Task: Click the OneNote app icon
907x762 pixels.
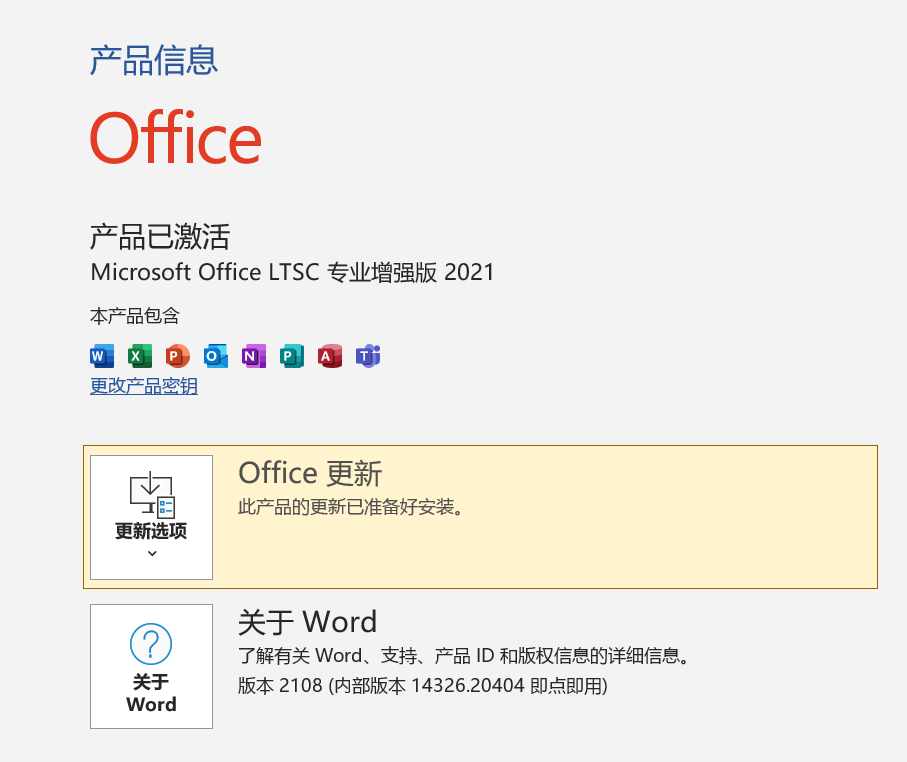Action: pos(254,356)
